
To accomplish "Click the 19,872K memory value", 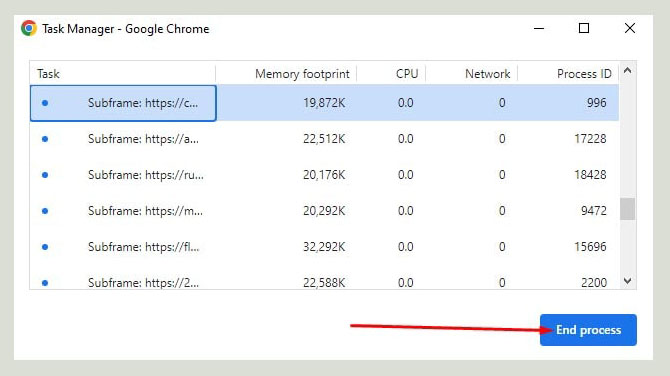I will click(324, 103).
